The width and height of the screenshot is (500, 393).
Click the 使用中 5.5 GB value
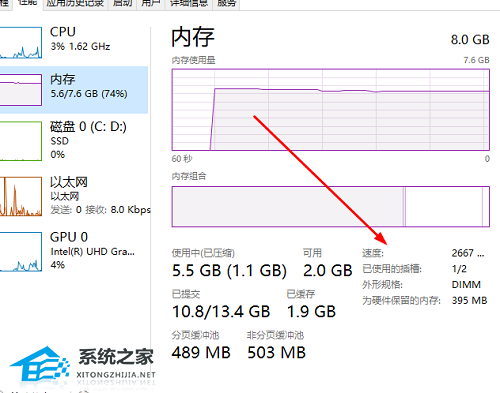coord(229,270)
